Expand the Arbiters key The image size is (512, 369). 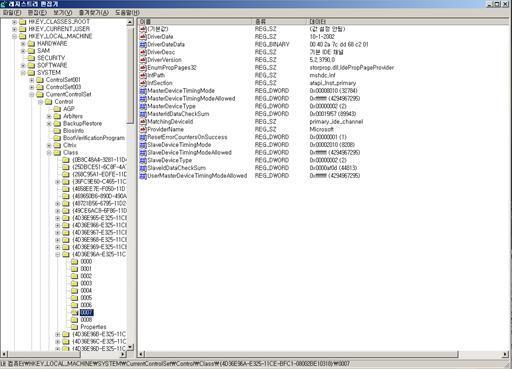click(x=49, y=116)
